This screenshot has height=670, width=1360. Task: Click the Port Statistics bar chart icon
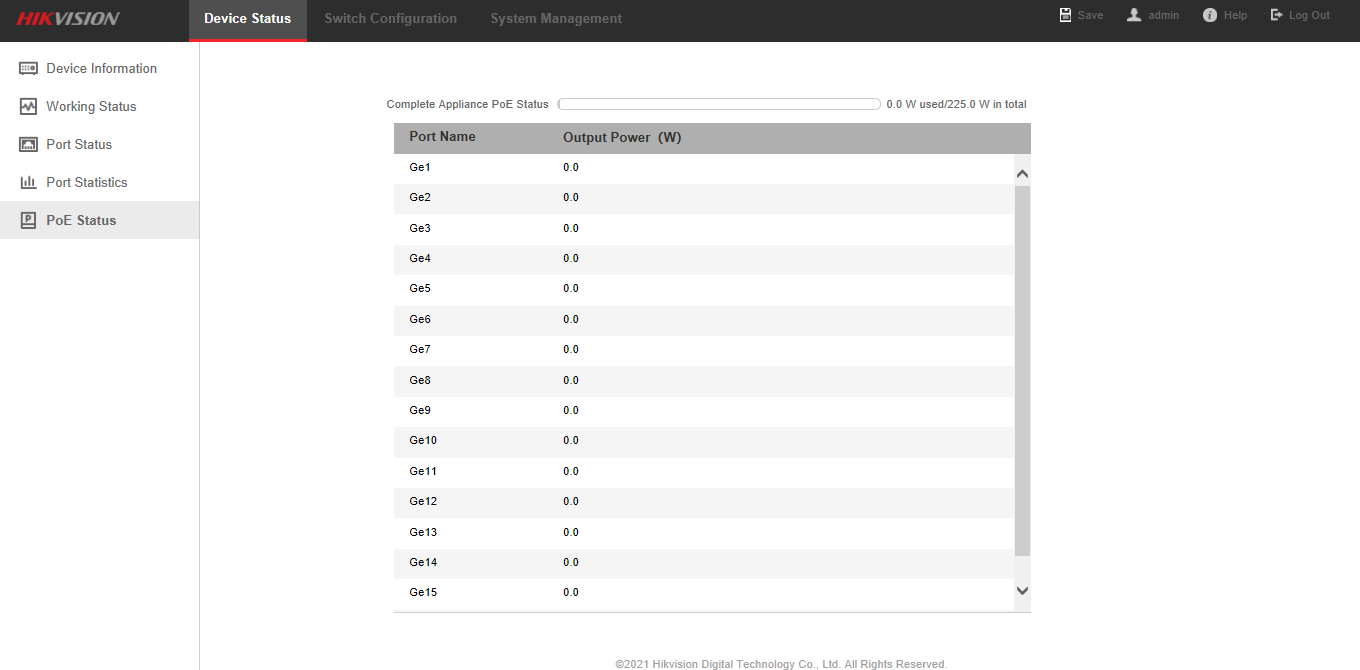tap(28, 183)
